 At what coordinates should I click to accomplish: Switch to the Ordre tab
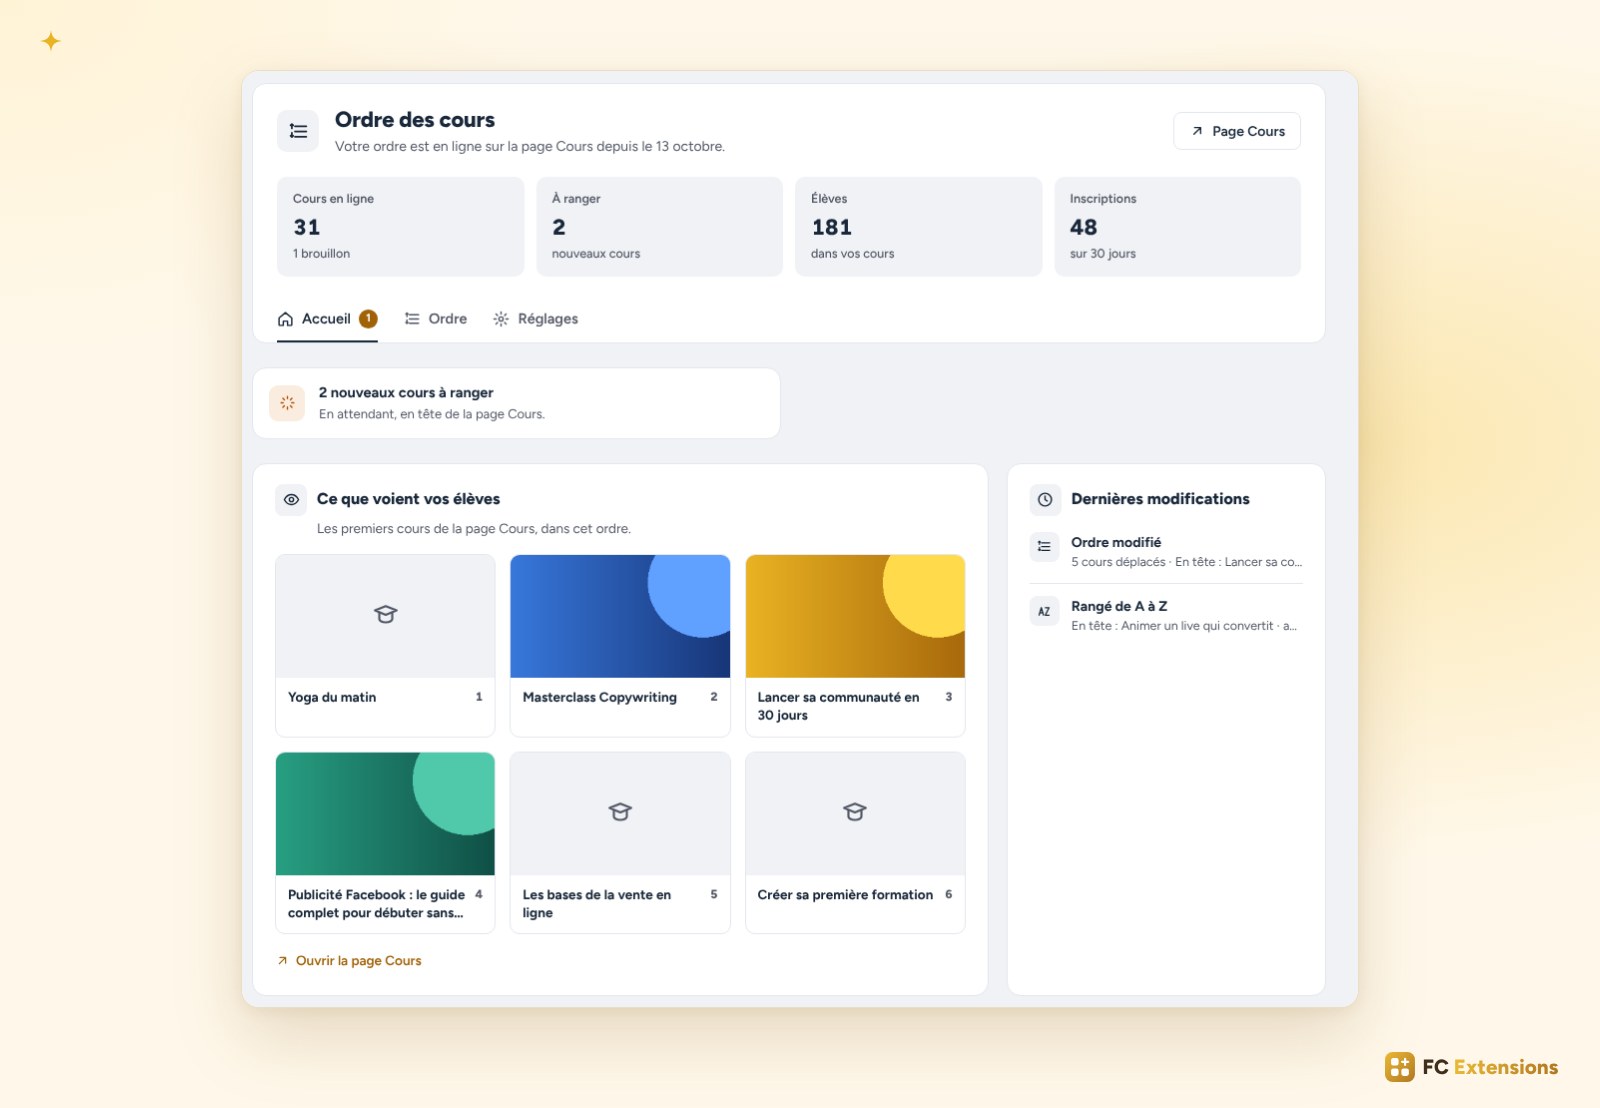point(436,319)
